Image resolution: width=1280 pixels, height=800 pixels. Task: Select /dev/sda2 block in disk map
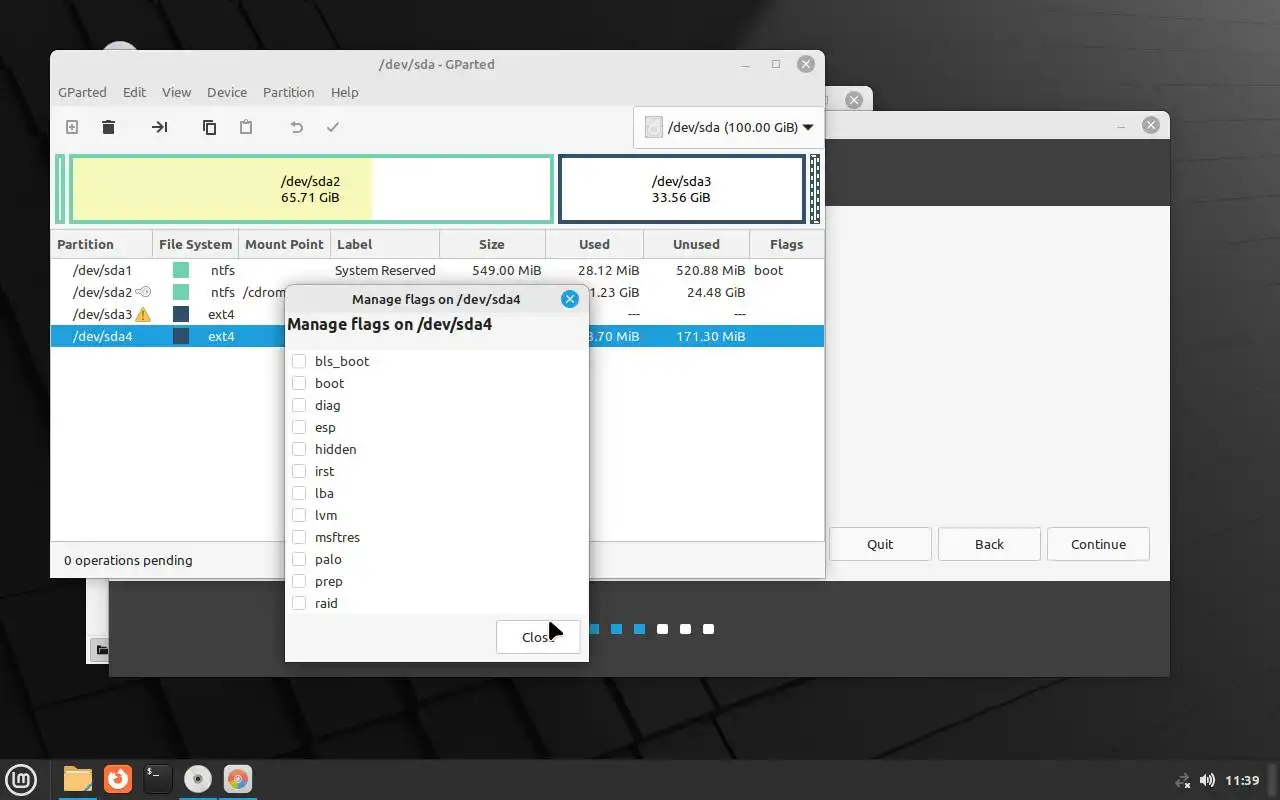tap(310, 189)
